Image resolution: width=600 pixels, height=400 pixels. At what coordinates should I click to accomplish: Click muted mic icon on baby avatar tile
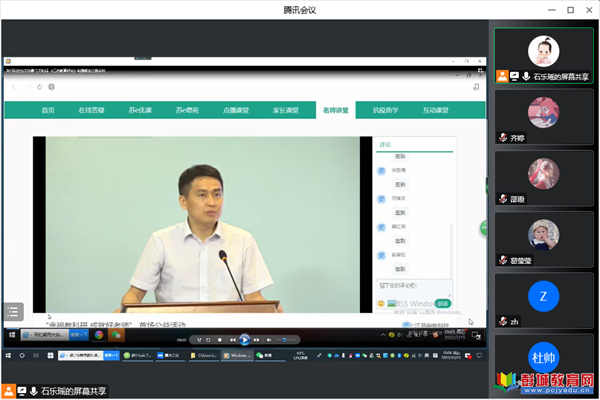tap(503, 260)
